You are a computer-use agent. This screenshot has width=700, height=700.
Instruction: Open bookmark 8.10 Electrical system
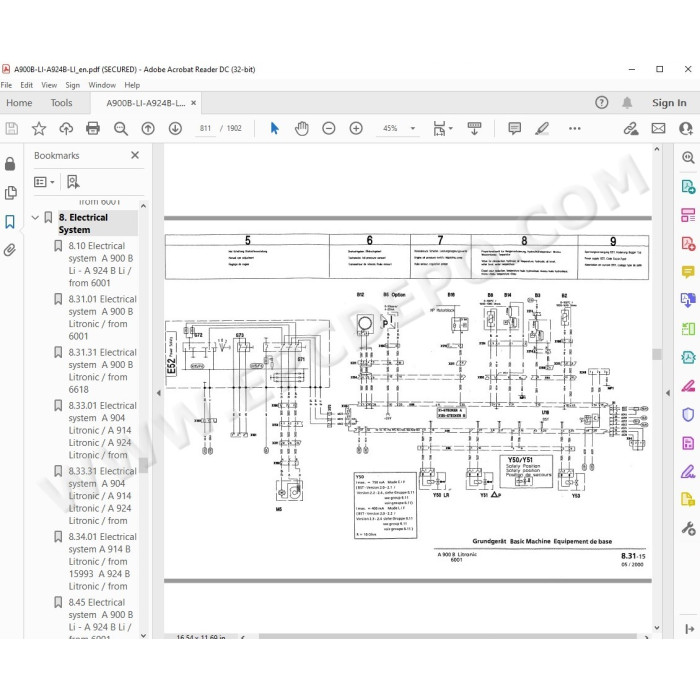click(100, 264)
